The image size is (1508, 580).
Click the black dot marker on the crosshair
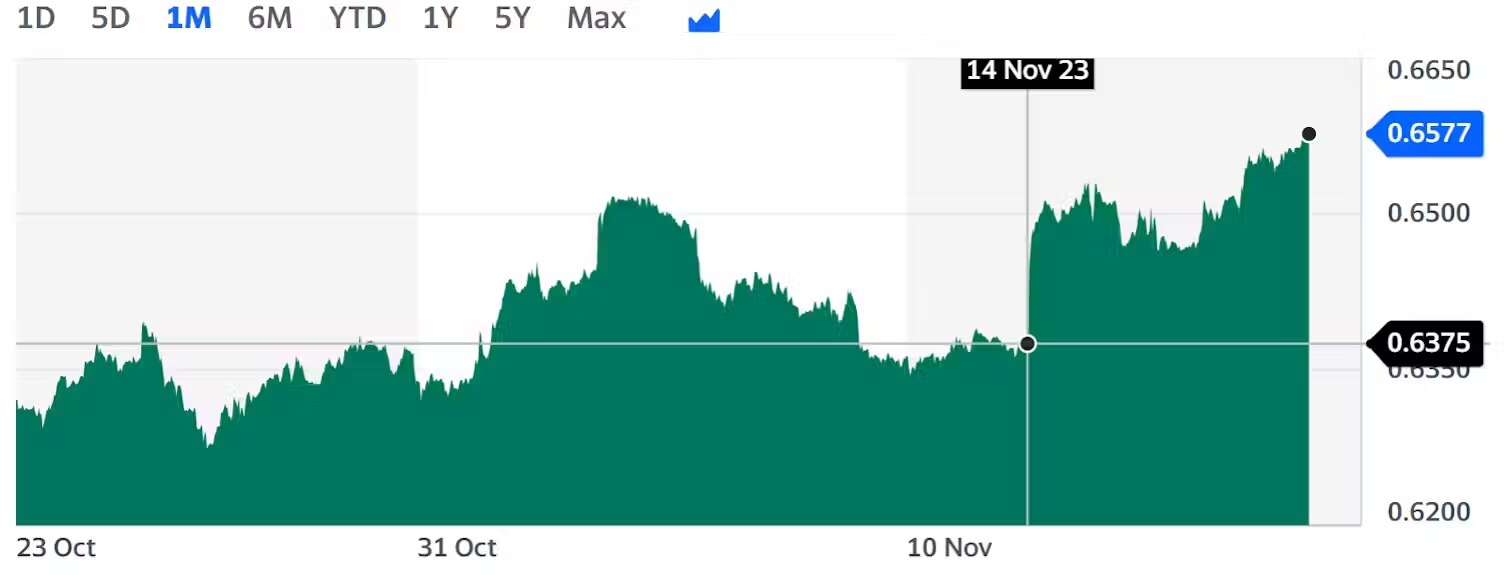click(x=1028, y=344)
